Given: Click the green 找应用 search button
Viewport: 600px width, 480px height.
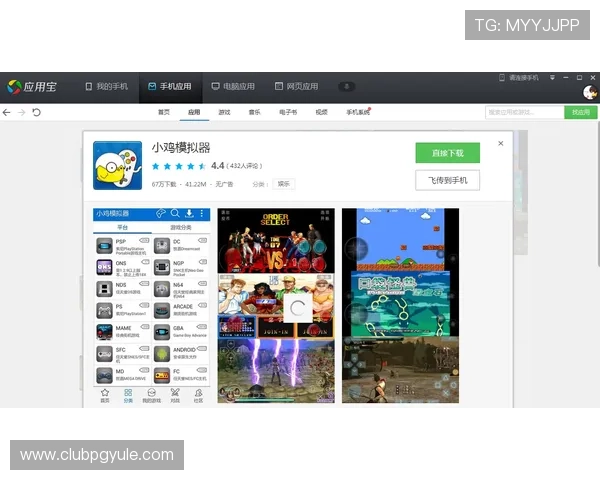Looking at the screenshot, I should tap(580, 113).
